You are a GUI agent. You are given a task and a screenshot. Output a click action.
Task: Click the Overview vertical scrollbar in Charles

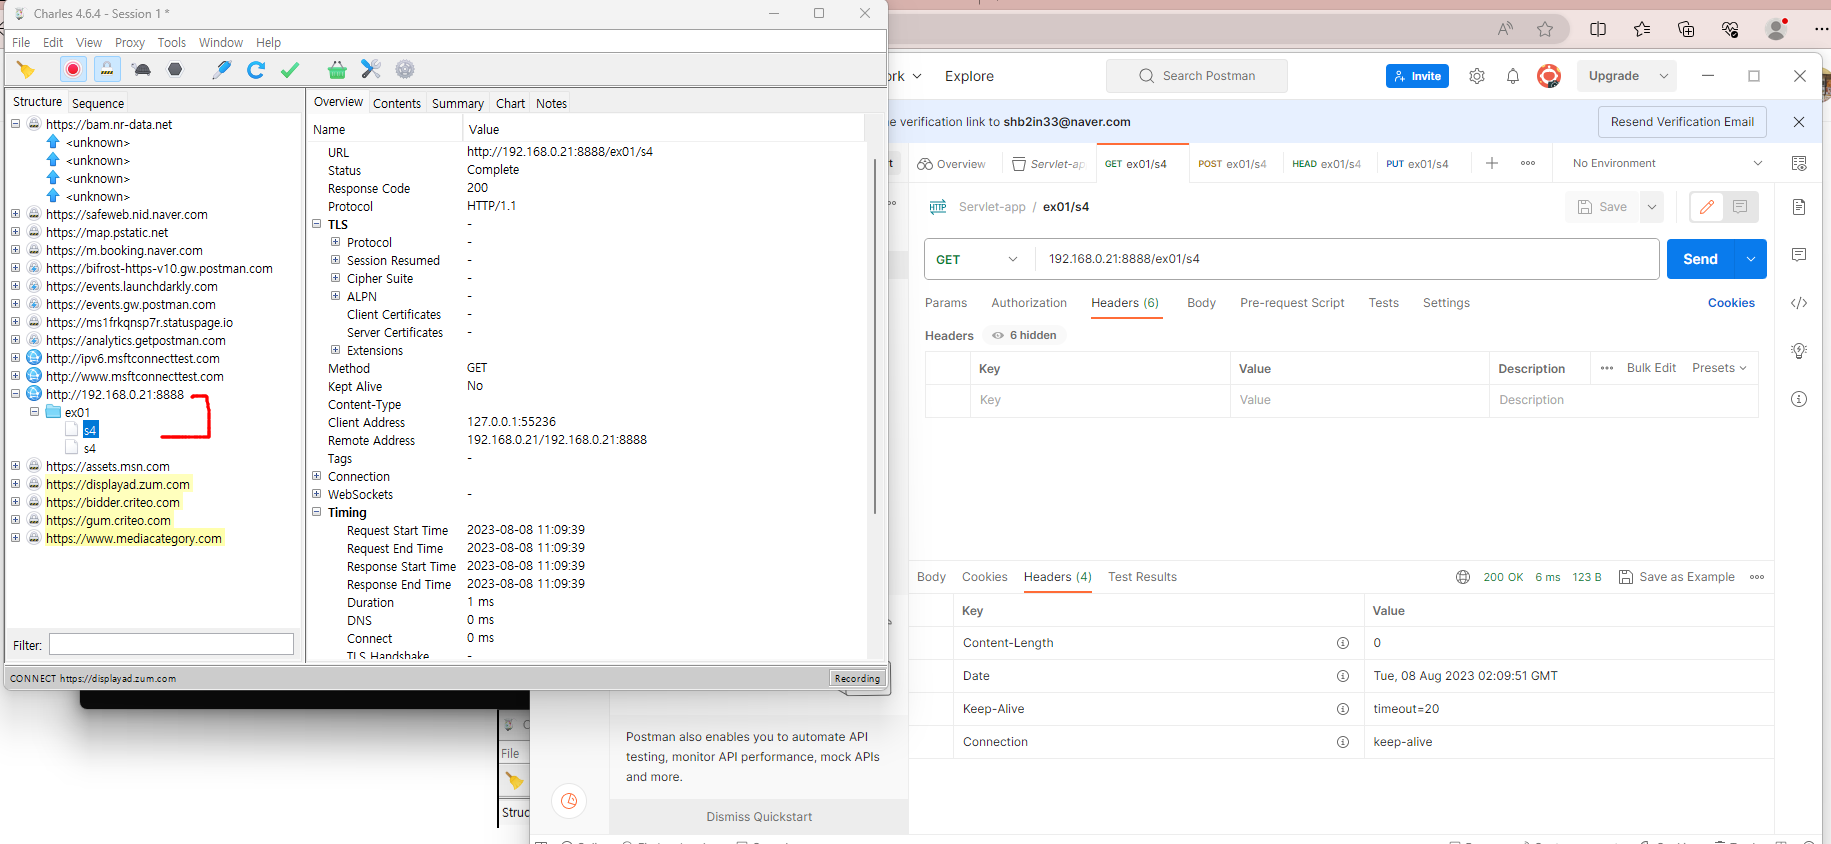[x=875, y=335]
